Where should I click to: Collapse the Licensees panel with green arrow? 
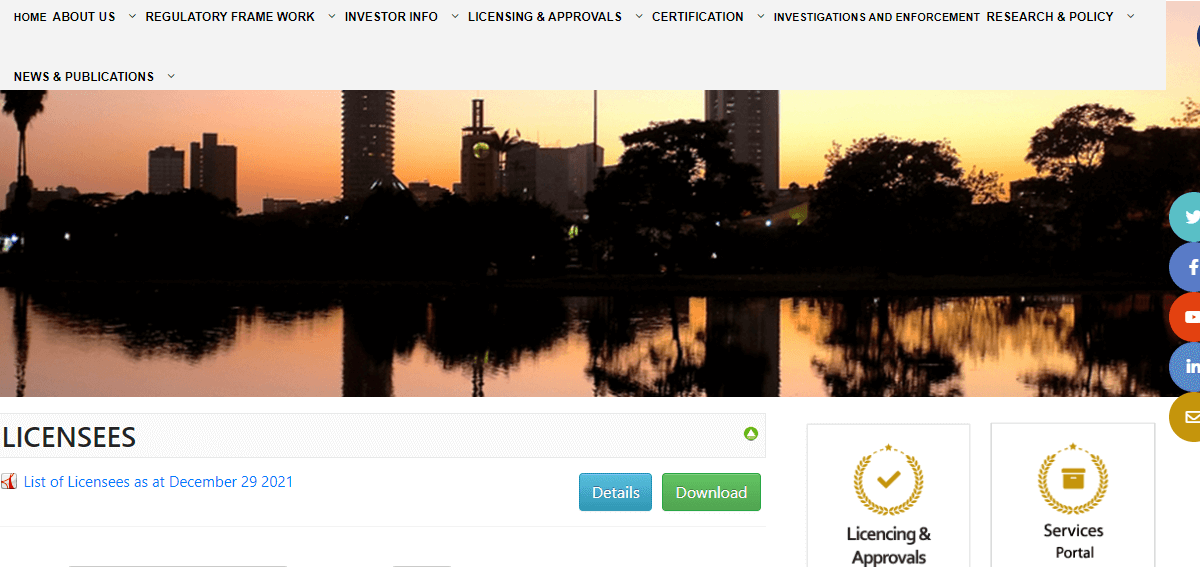click(x=751, y=434)
